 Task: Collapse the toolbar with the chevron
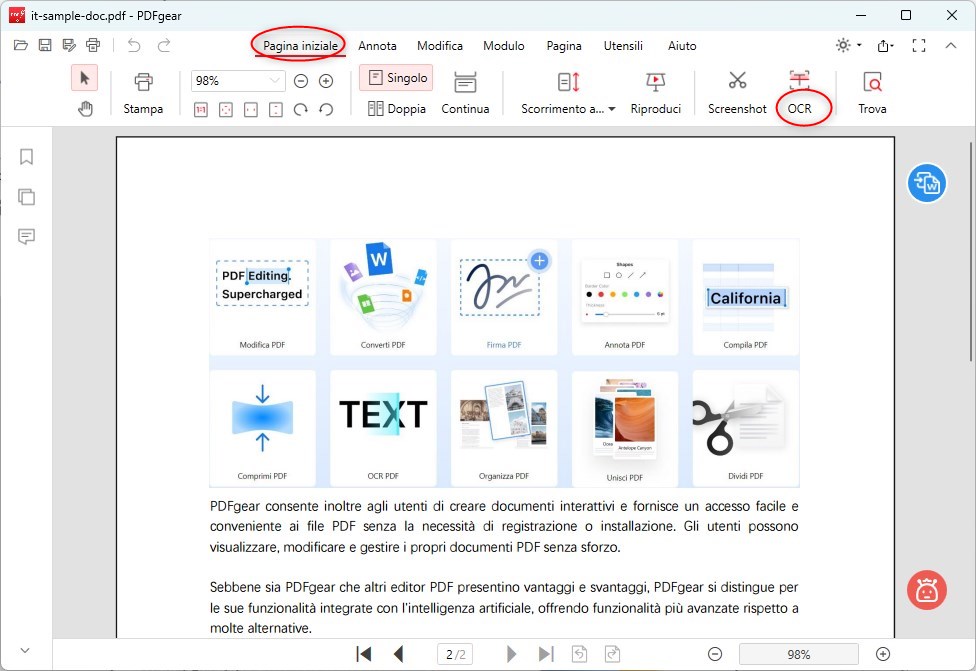[x=951, y=45]
